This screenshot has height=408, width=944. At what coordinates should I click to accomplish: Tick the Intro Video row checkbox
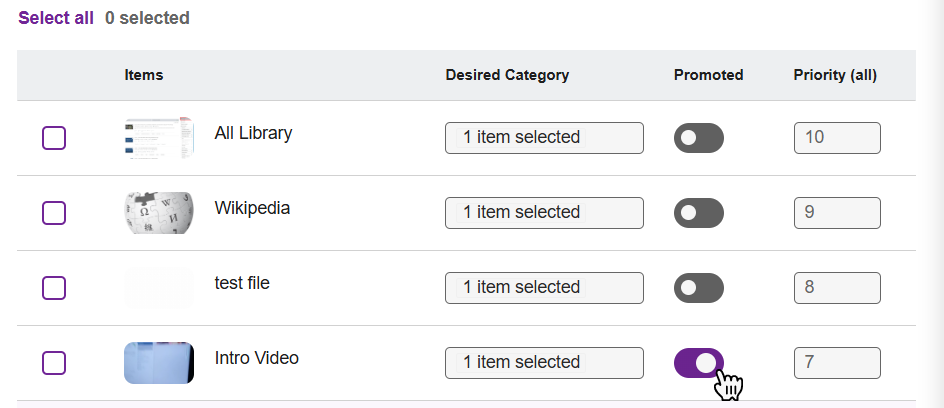pos(54,362)
